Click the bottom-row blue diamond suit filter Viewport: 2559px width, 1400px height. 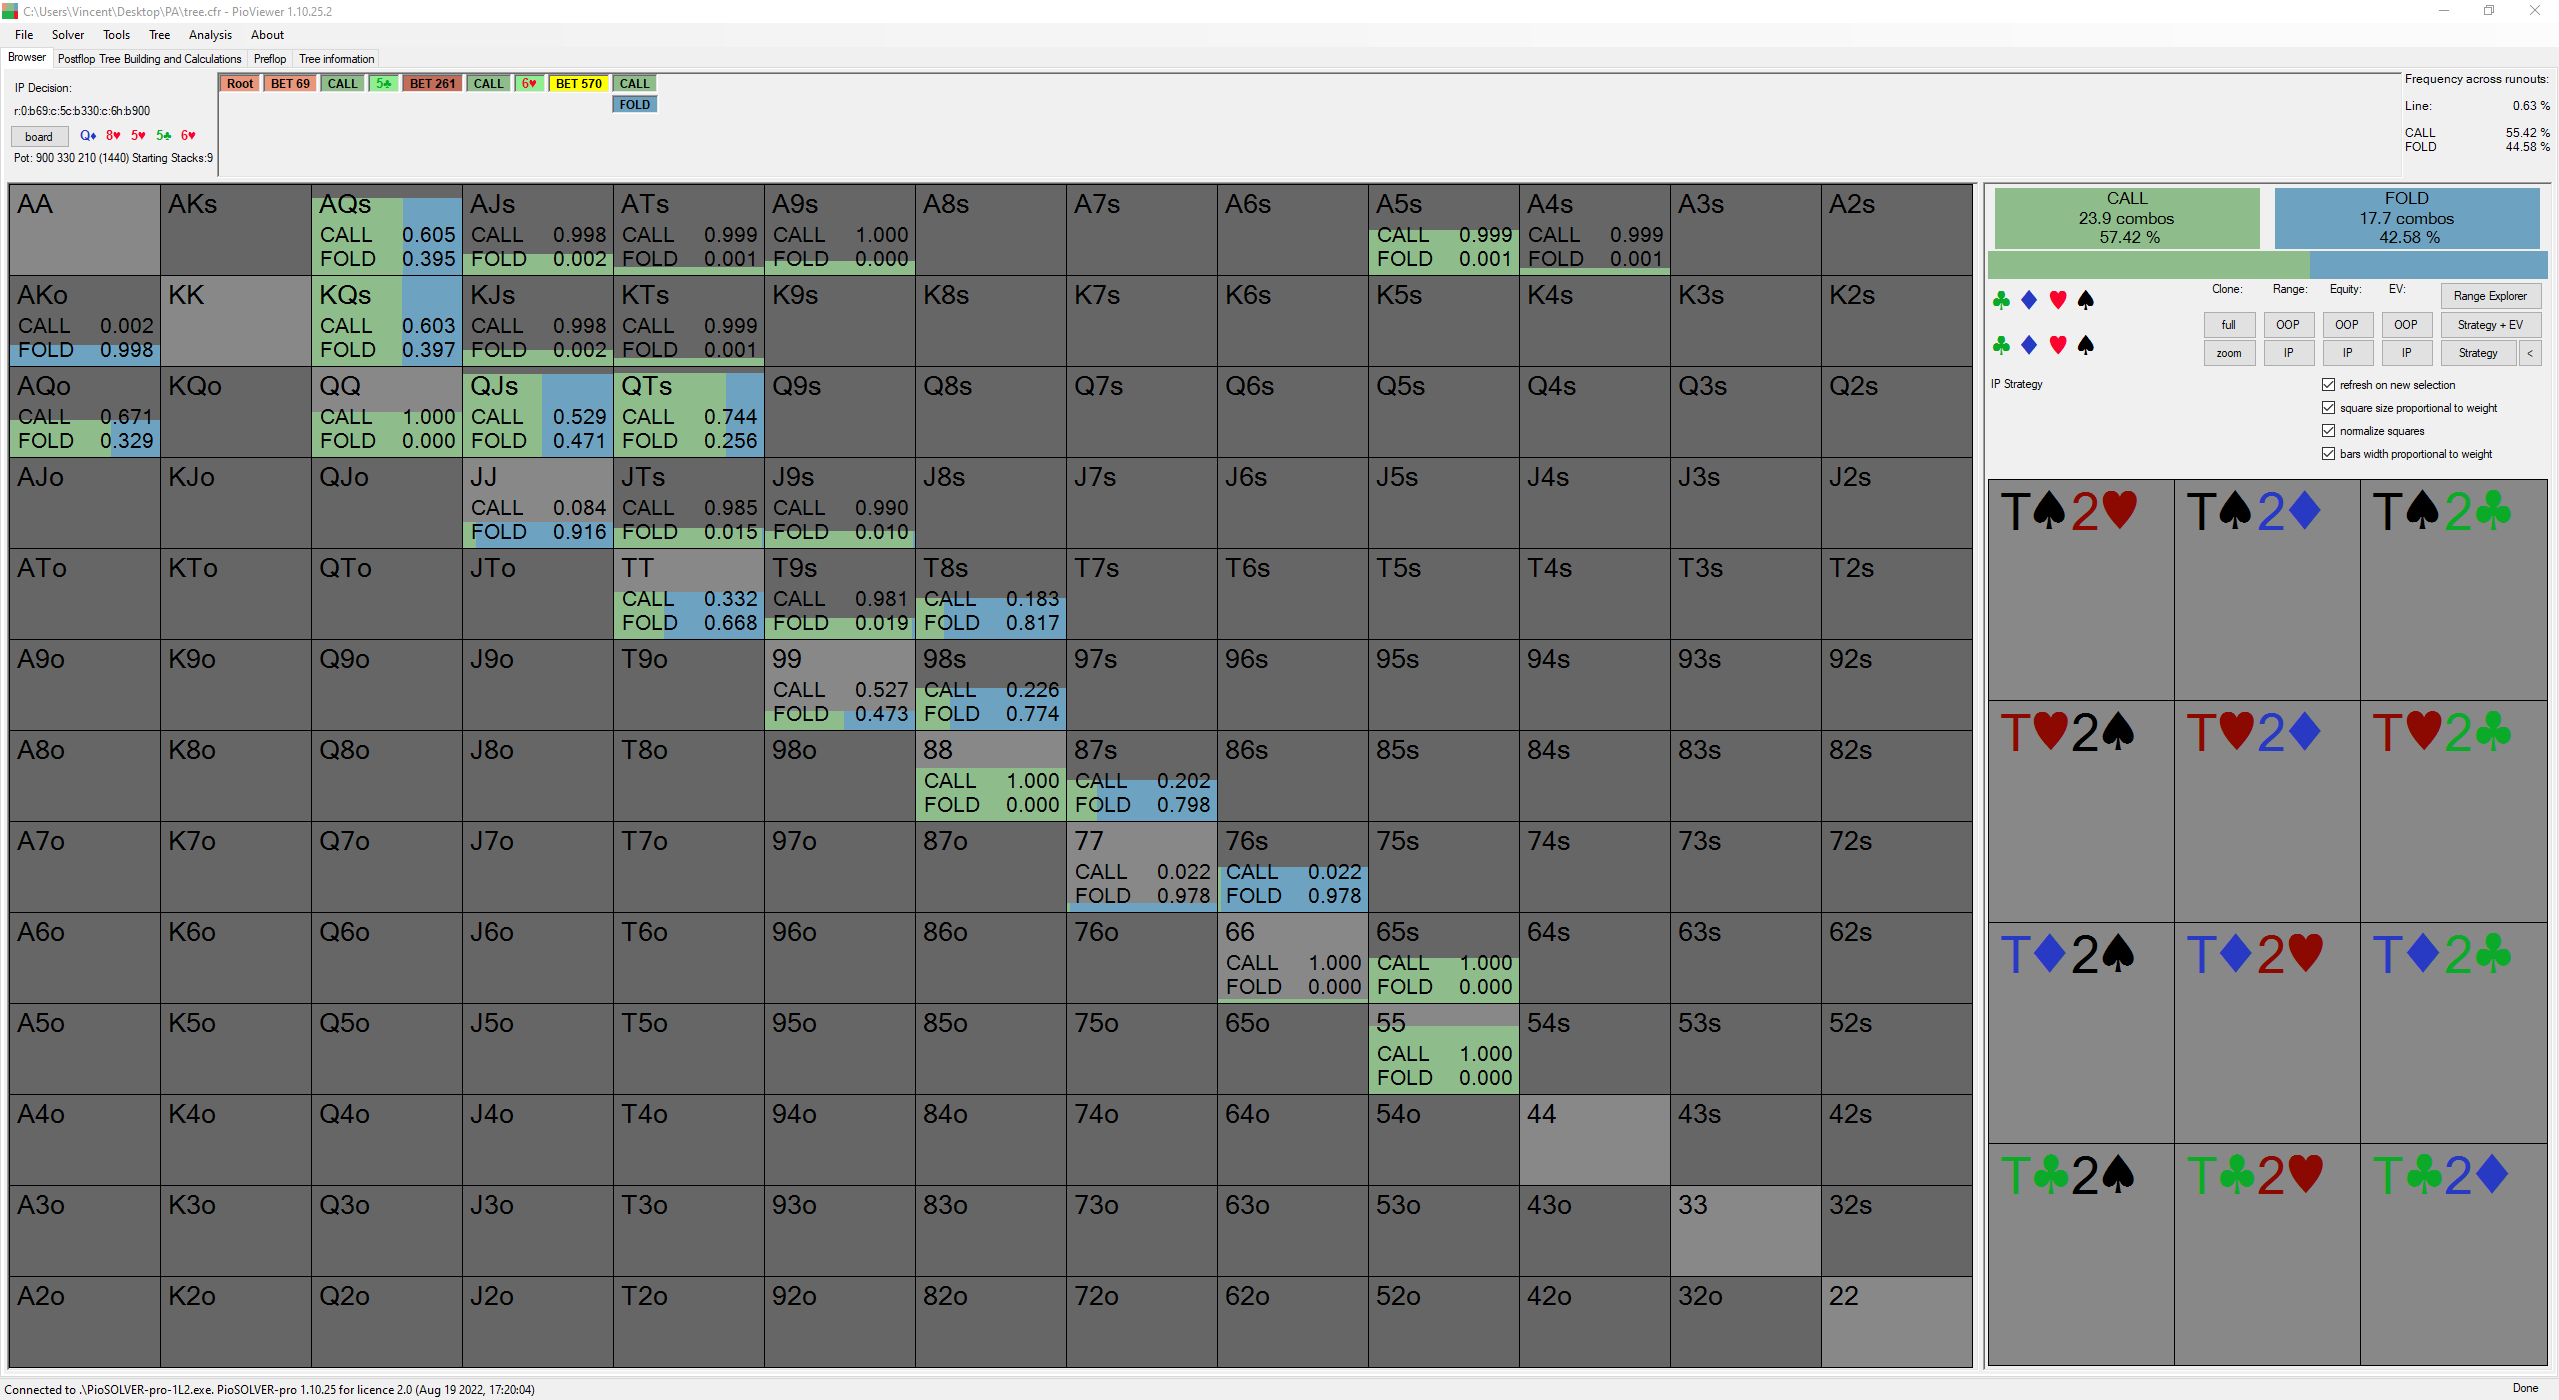(x=2029, y=345)
